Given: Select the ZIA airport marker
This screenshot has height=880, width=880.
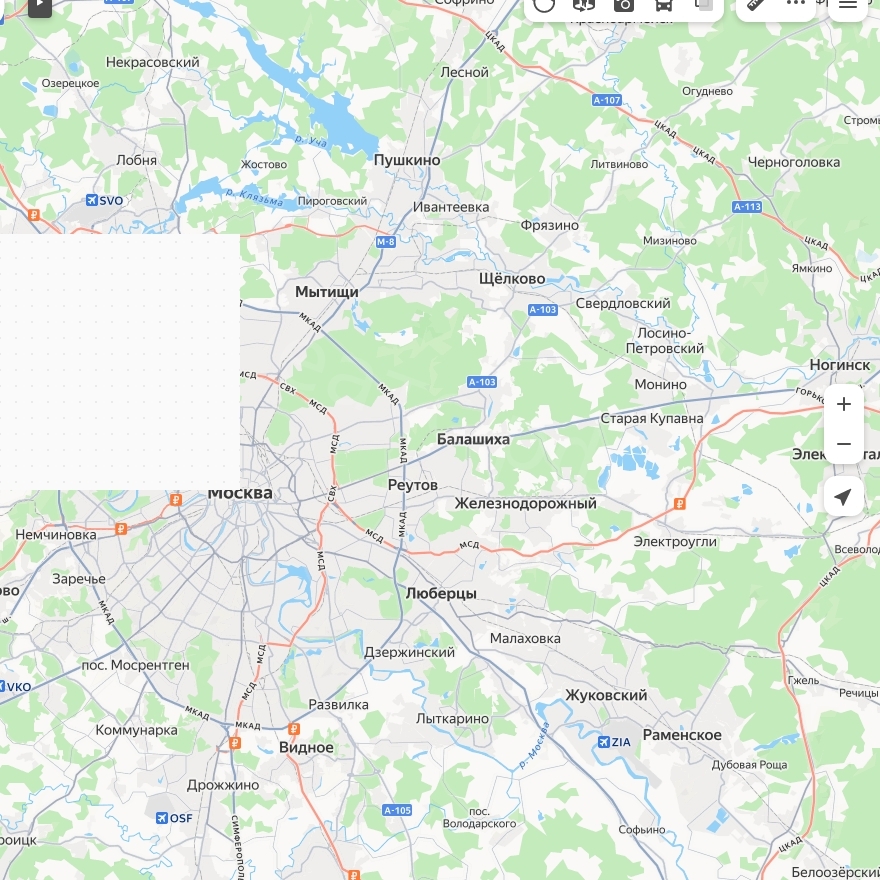Looking at the screenshot, I should 614,742.
